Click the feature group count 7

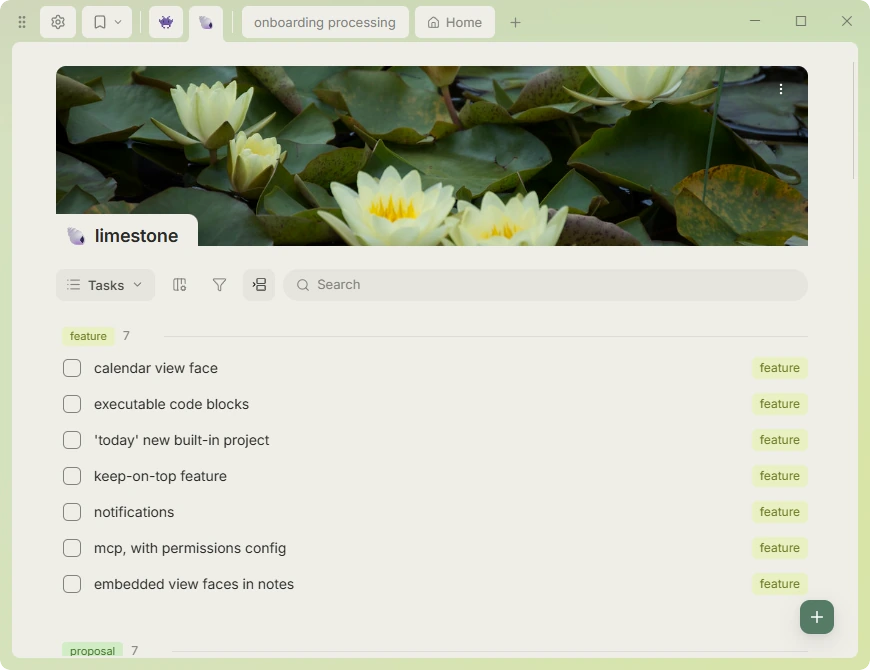126,336
